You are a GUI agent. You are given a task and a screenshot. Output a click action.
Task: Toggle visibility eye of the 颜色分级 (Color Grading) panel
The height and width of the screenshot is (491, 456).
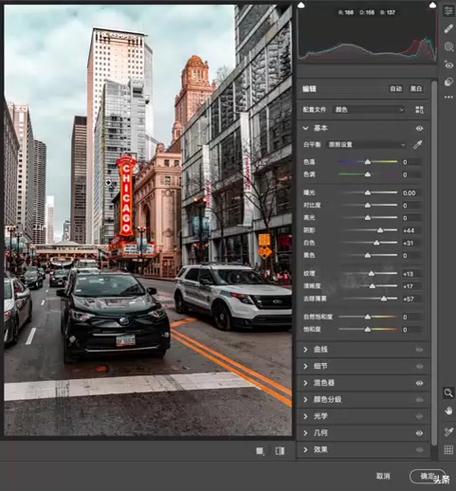click(419, 400)
